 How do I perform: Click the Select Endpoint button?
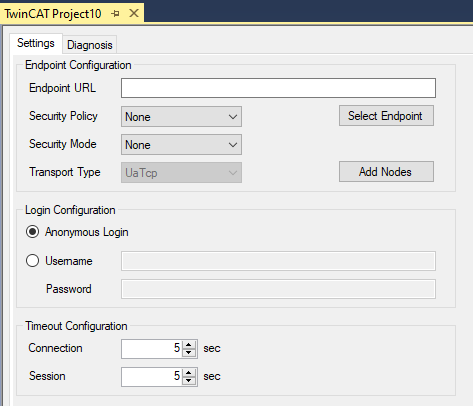click(x=386, y=116)
